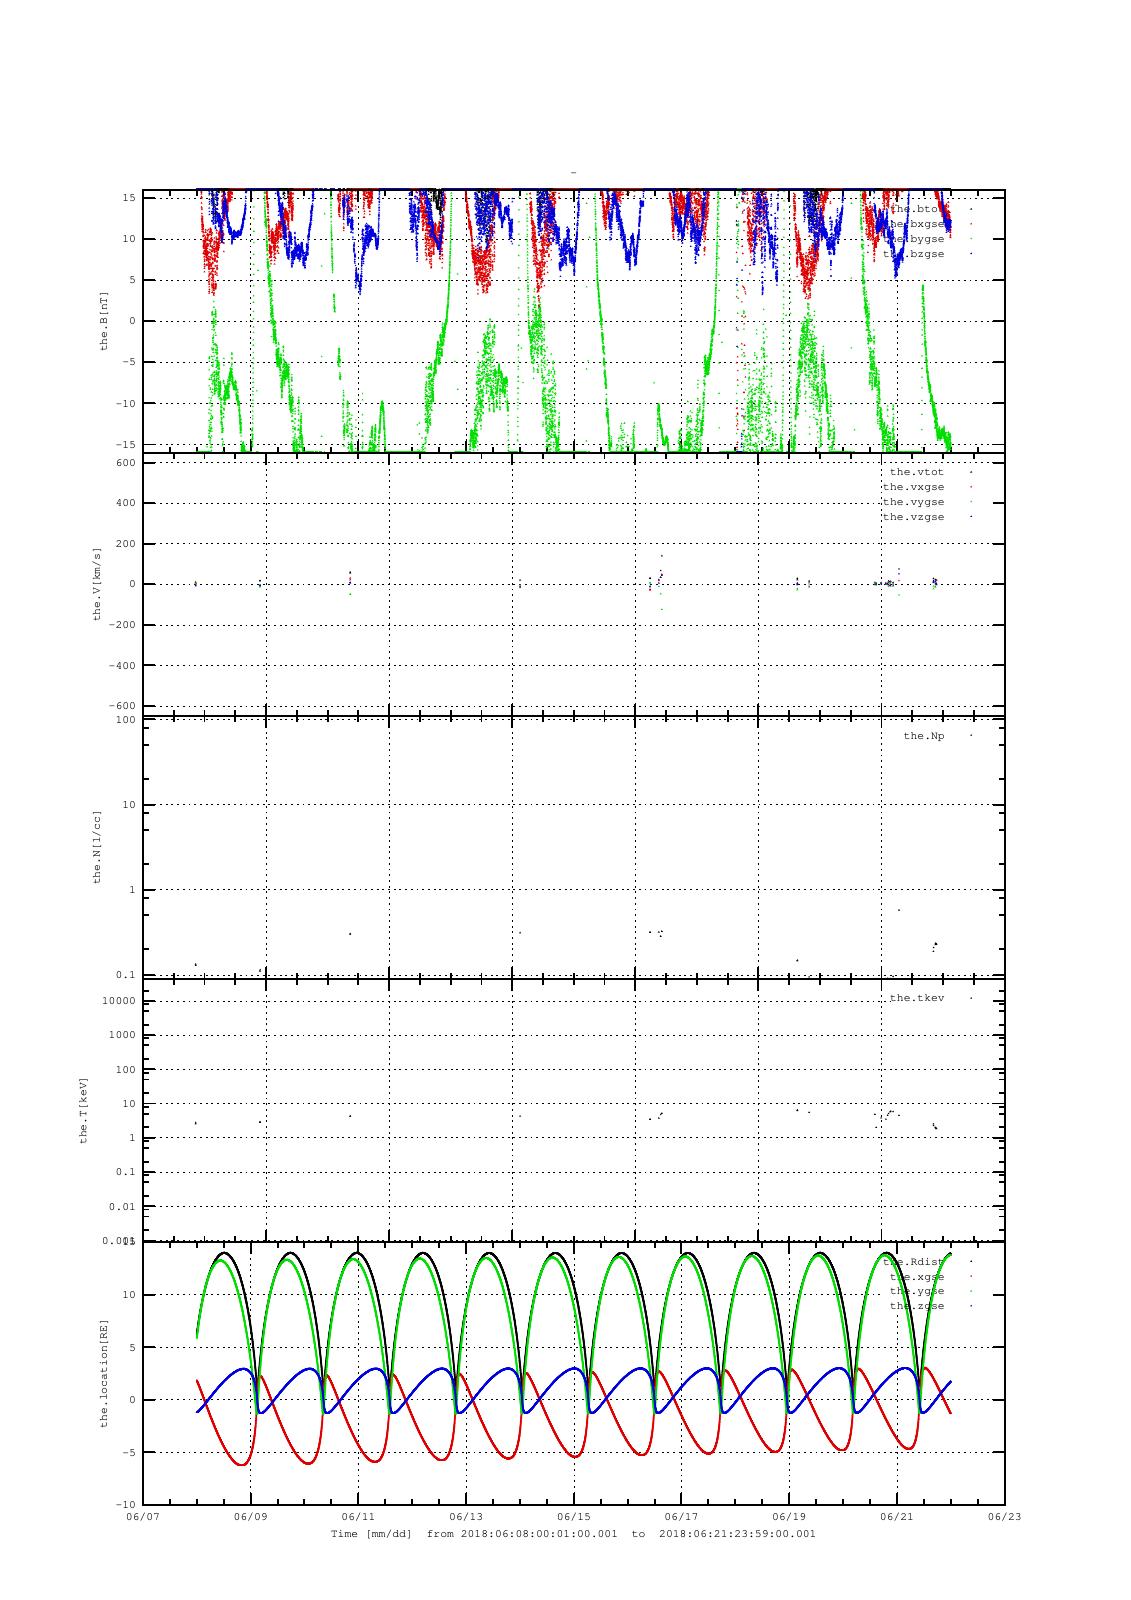The width and height of the screenshot is (1131, 1600).
Task: Select the the.vzgse legend label
Action: point(913,517)
